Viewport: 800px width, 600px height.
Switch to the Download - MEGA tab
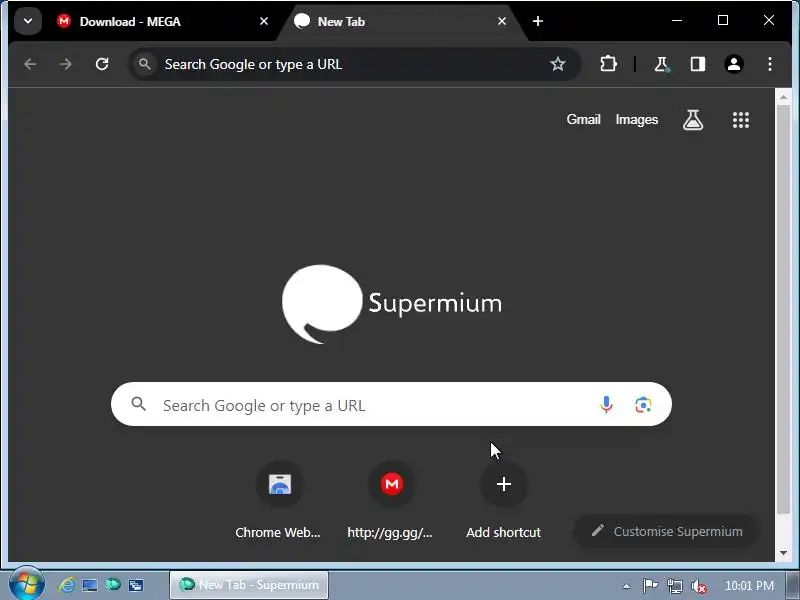161,21
